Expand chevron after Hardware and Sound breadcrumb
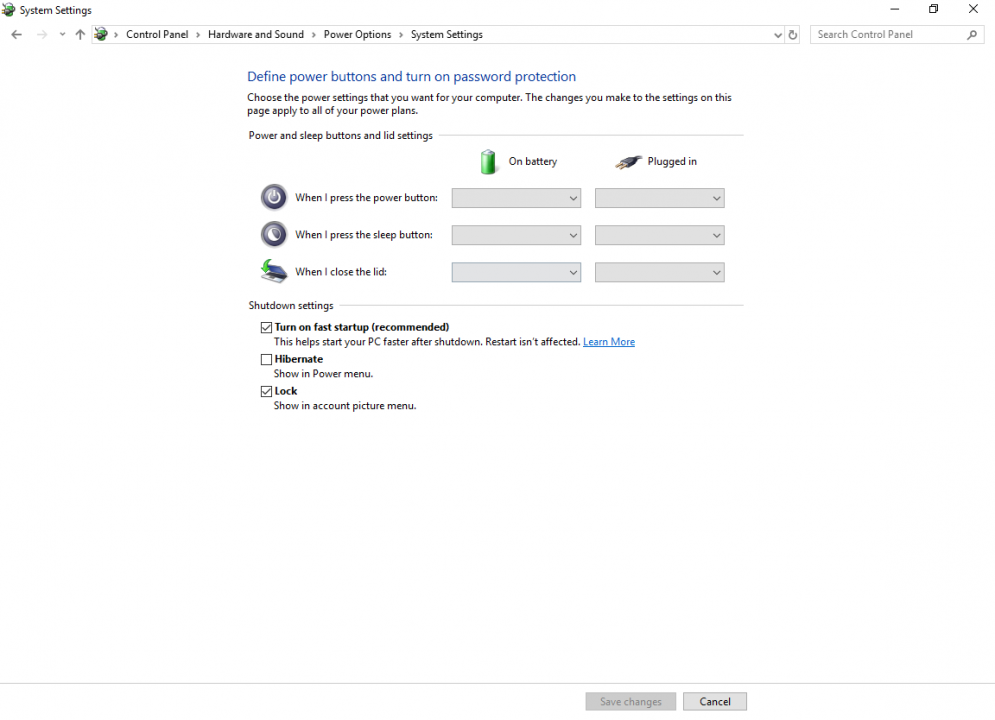The width and height of the screenshot is (995, 720). pos(313,35)
